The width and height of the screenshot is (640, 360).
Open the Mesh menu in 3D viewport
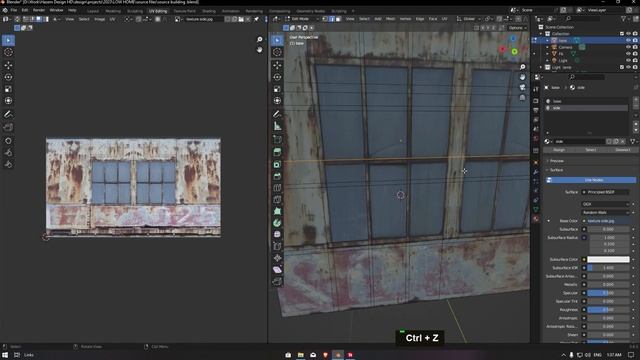pos(391,19)
